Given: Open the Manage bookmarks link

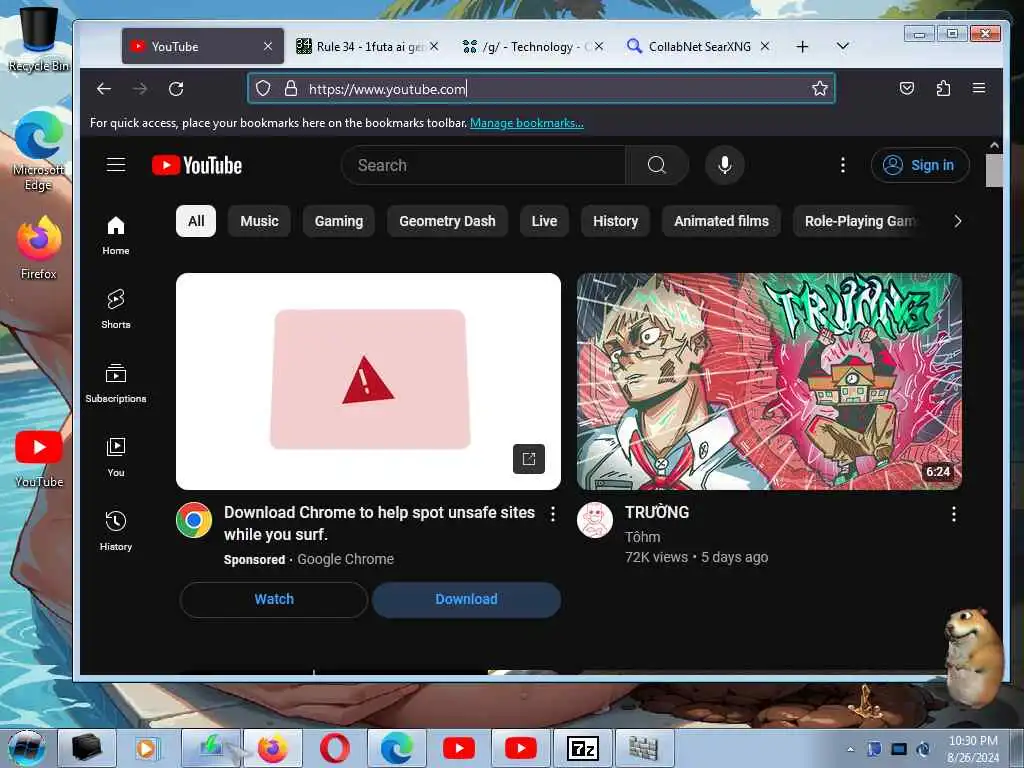Looking at the screenshot, I should point(526,123).
